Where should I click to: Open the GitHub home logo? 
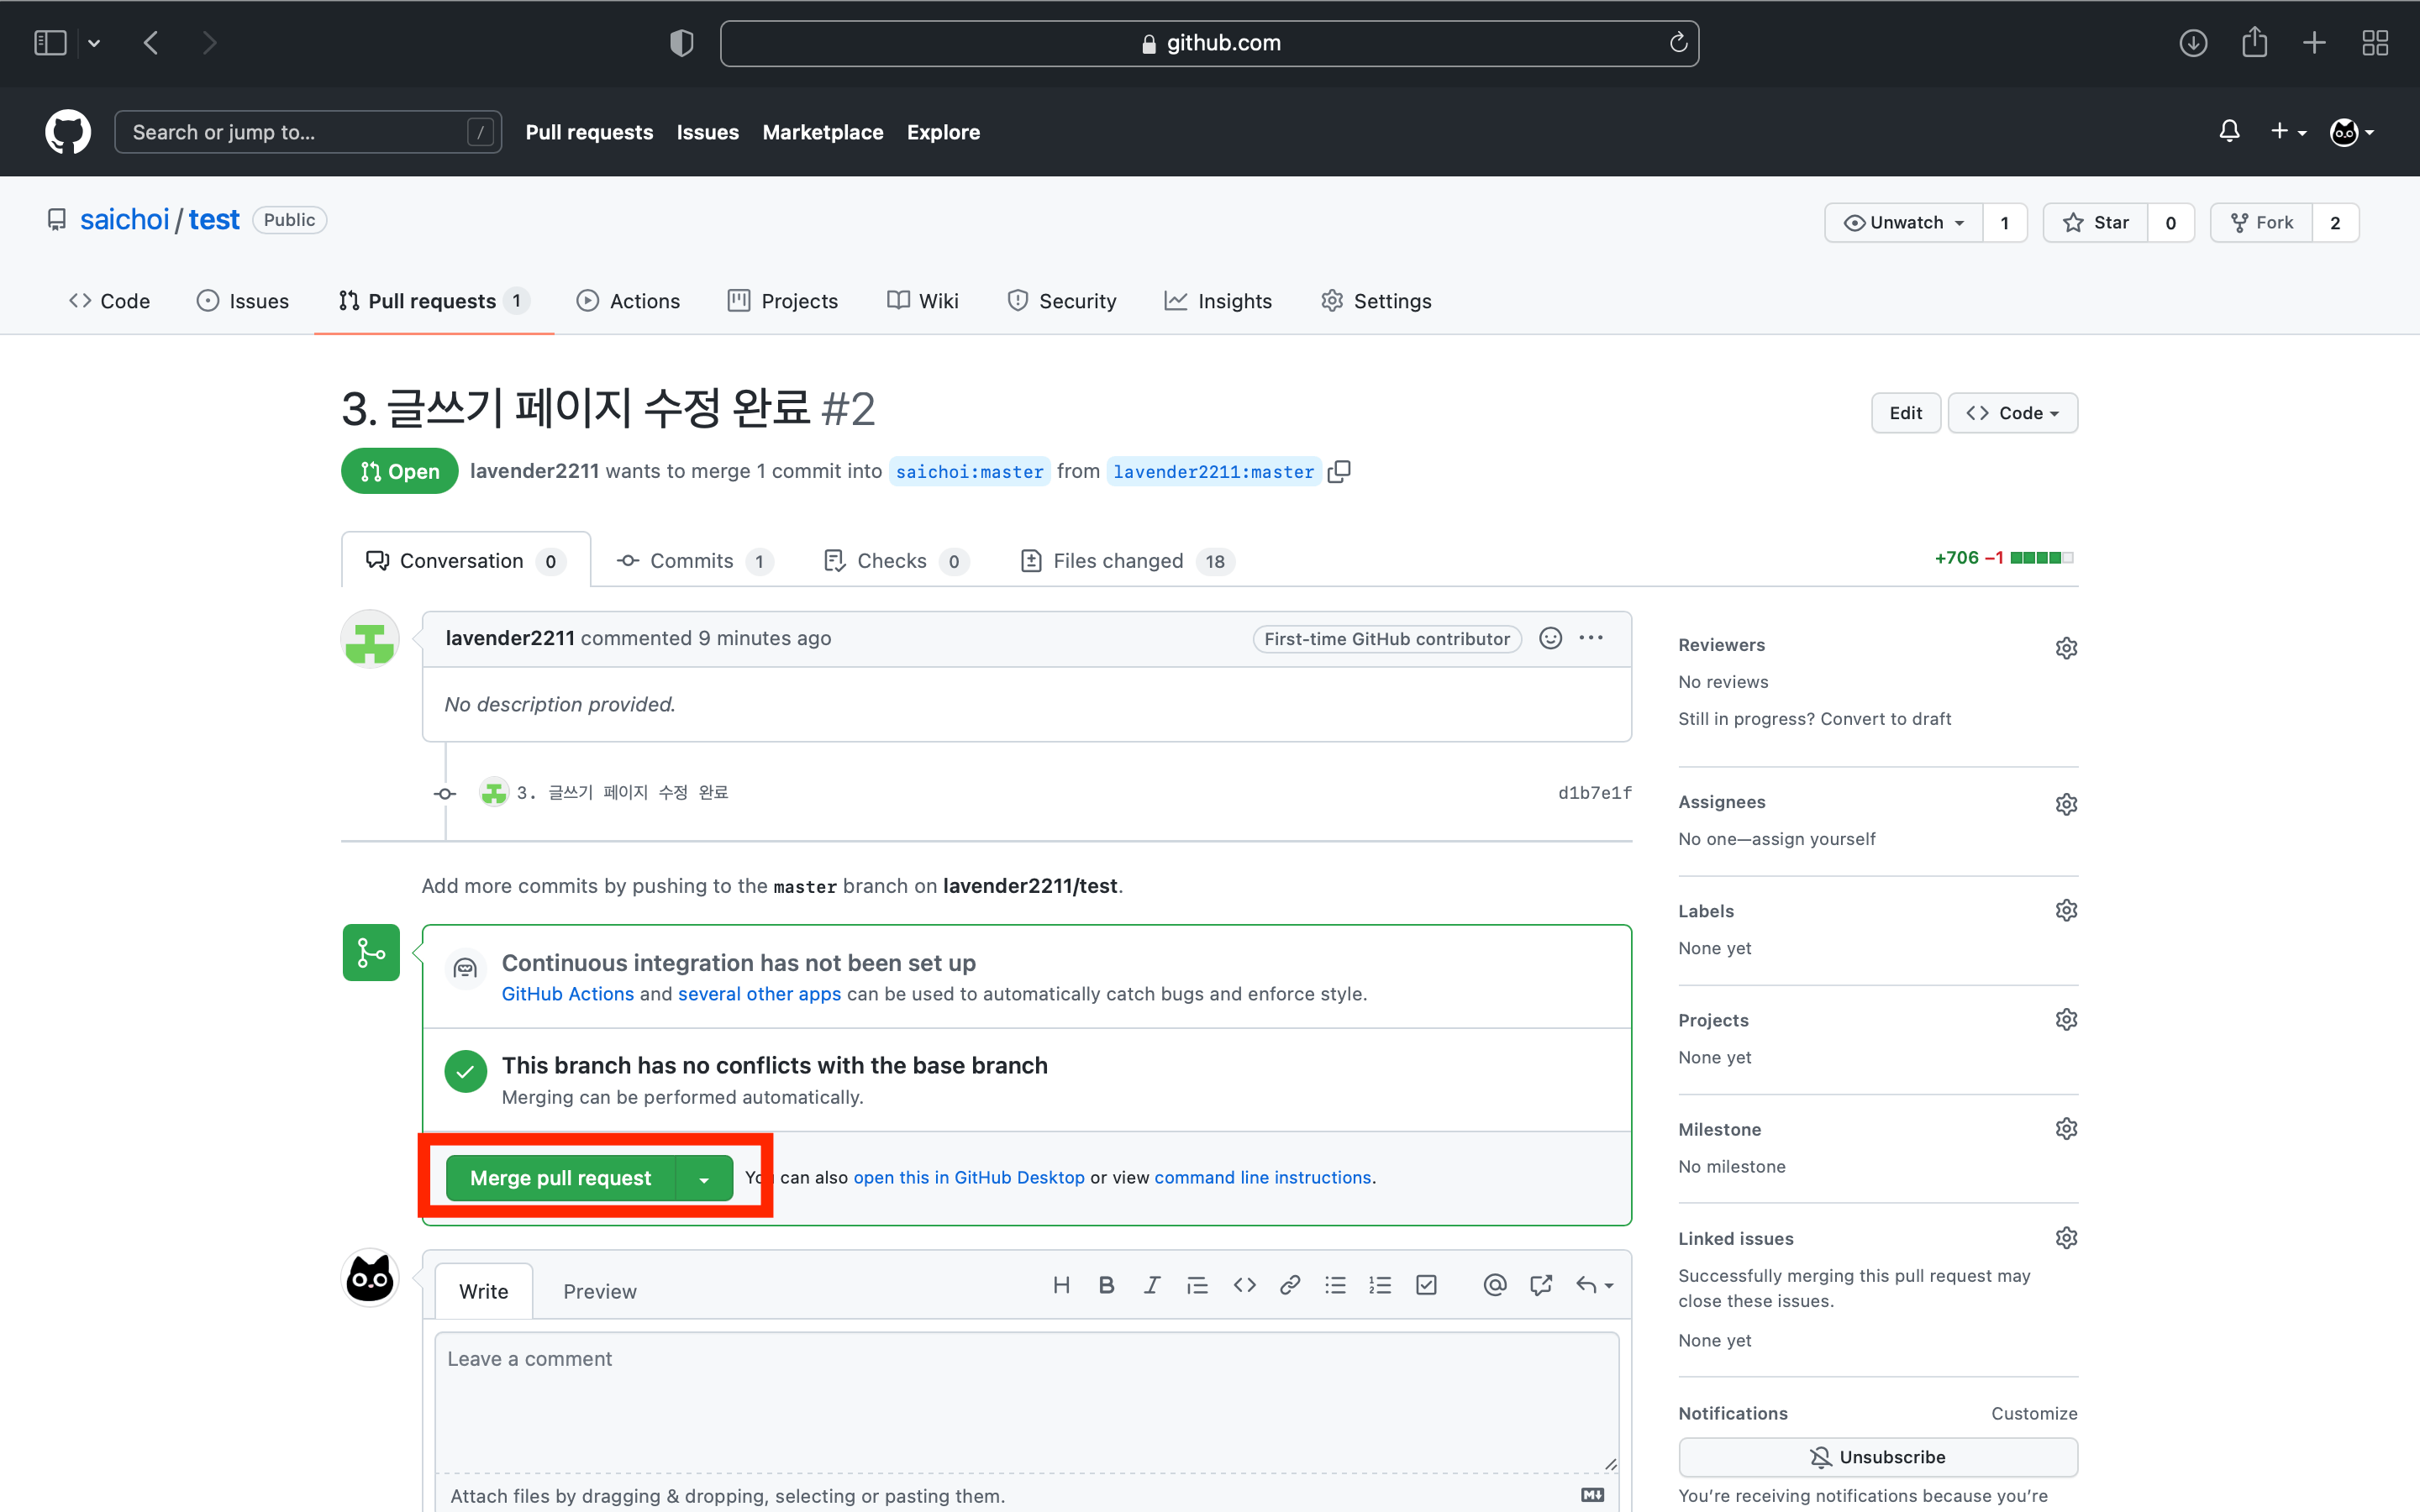pos(68,132)
